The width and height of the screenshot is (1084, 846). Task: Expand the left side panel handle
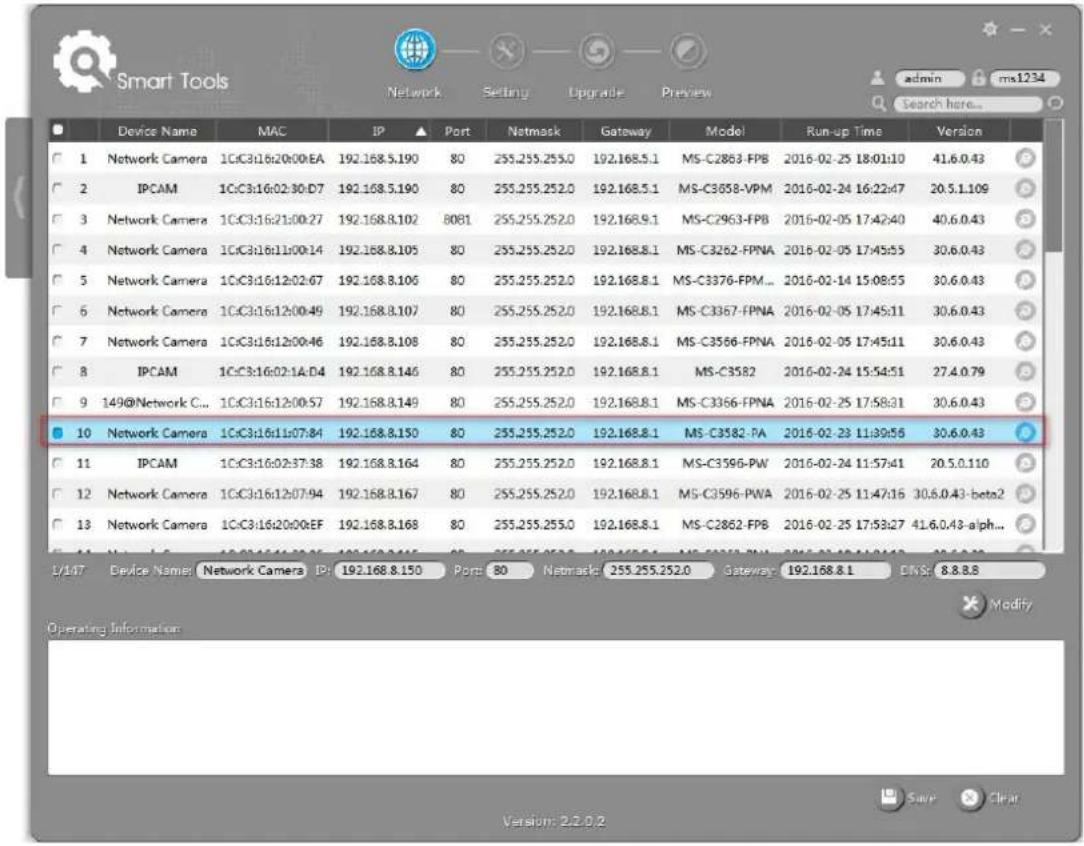click(x=19, y=198)
